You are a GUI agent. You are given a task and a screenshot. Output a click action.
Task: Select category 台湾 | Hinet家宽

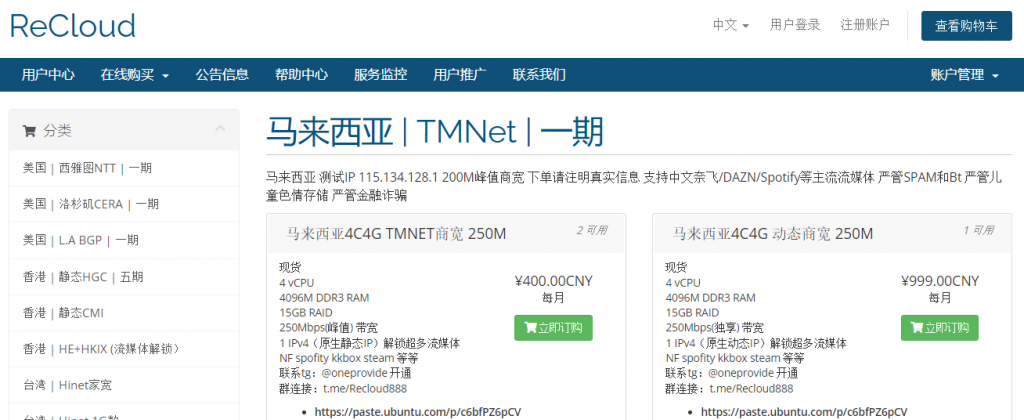coord(124,385)
